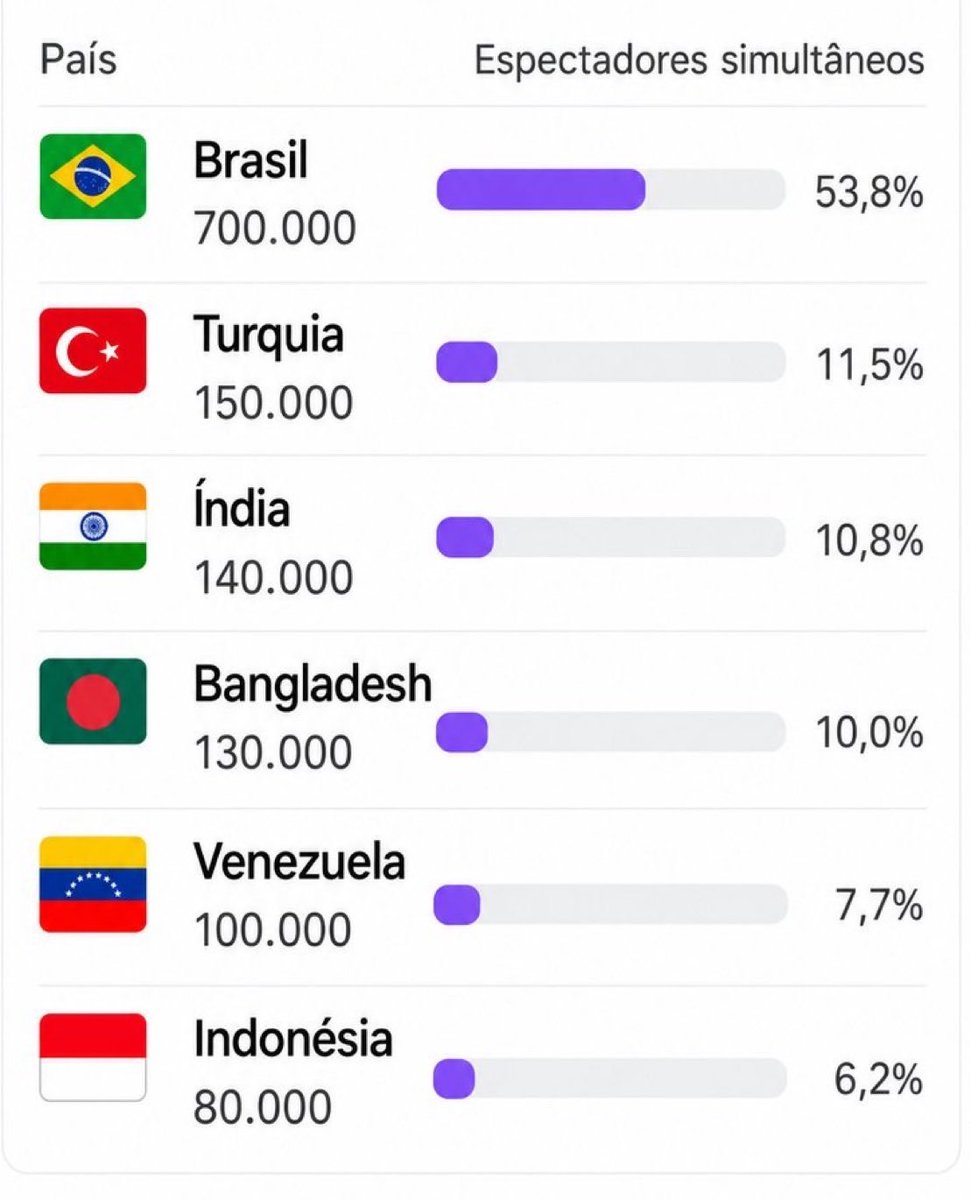Select the Bangladesh country label
Screen dimensions: 971x1200
313,685
